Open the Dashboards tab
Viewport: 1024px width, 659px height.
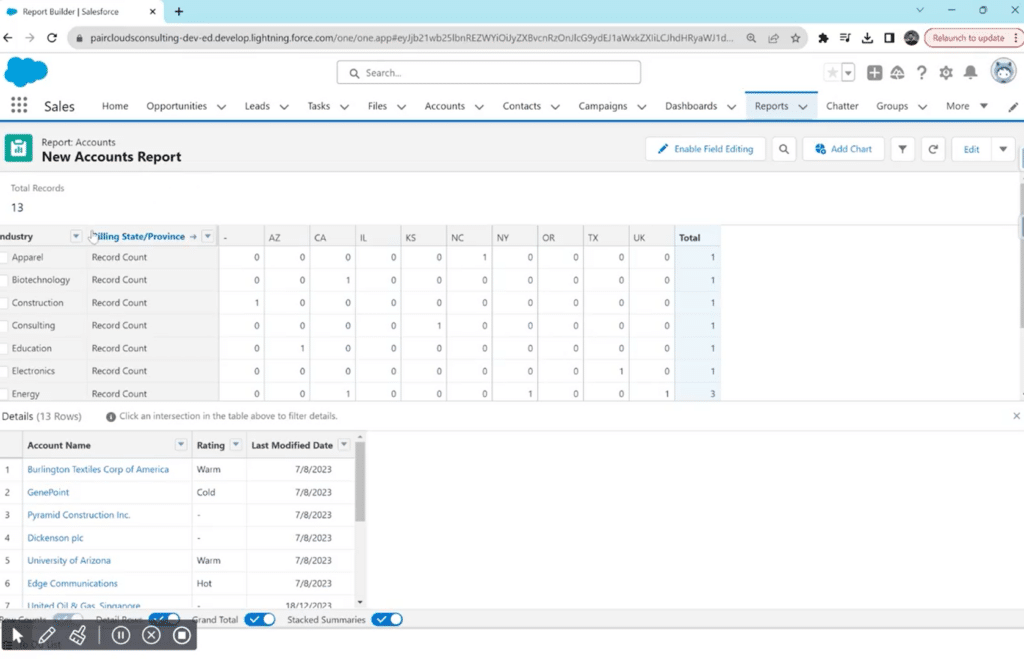point(691,106)
